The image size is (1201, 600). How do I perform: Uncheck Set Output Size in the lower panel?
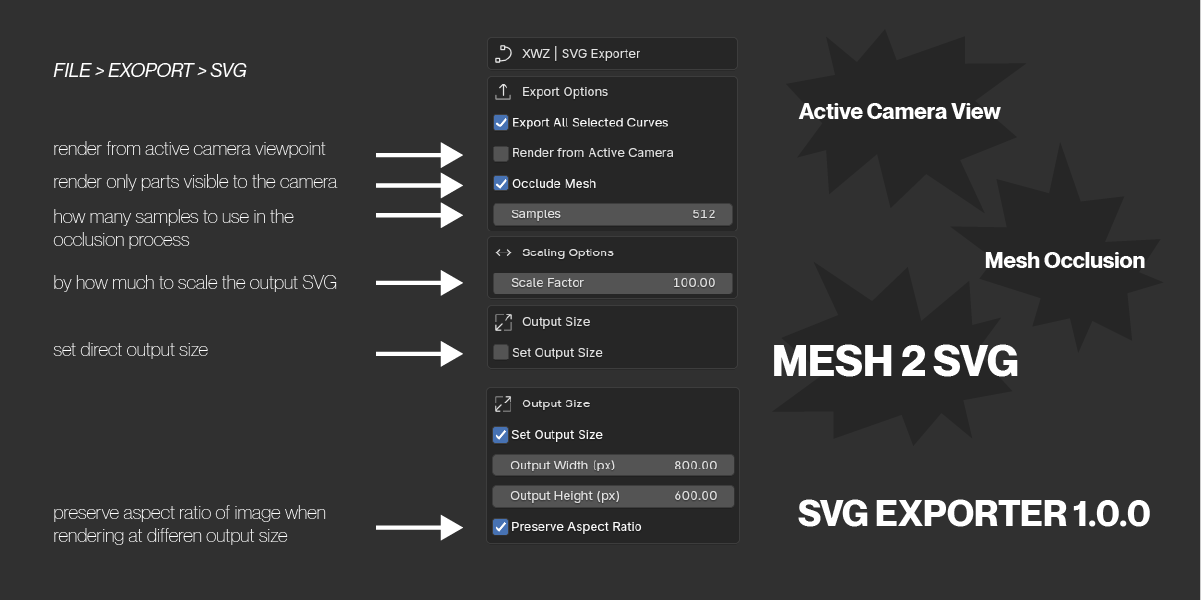tap(500, 434)
